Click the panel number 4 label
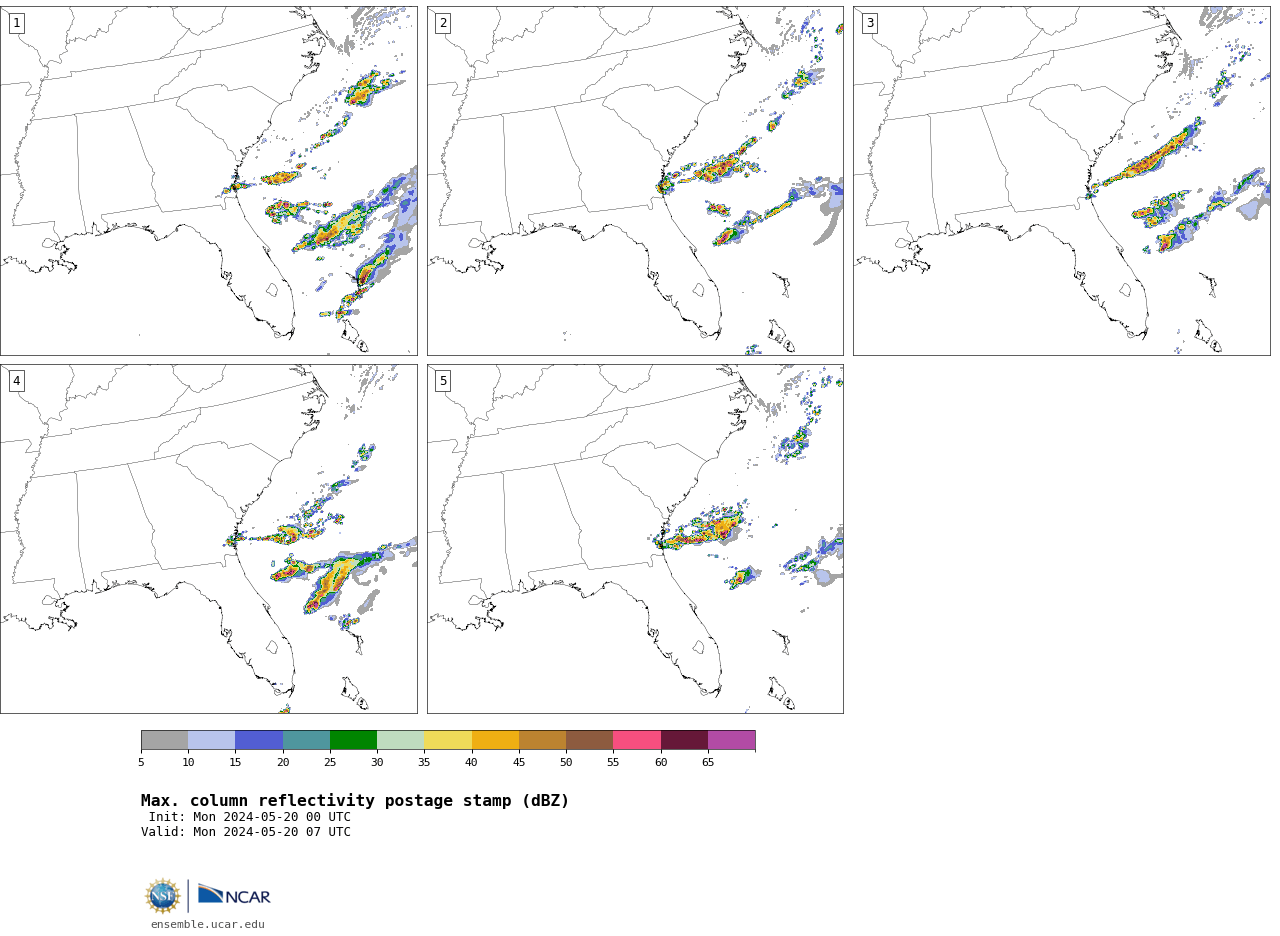 [x=16, y=381]
